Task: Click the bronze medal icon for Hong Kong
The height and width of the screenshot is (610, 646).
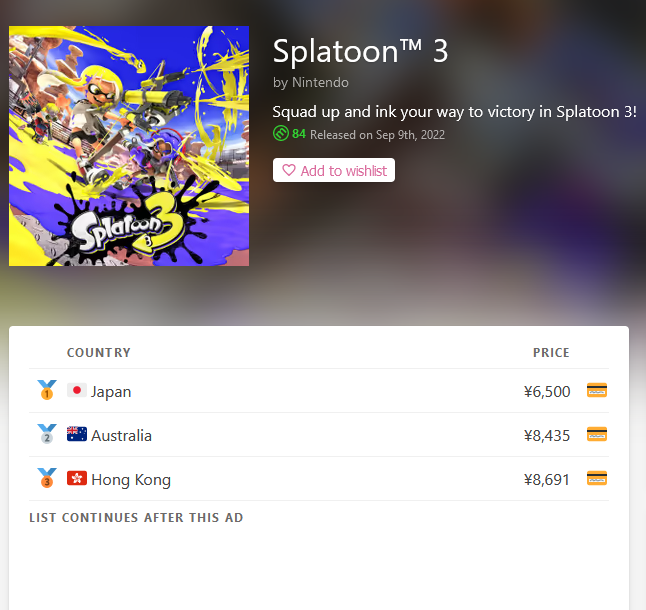Action: (47, 478)
